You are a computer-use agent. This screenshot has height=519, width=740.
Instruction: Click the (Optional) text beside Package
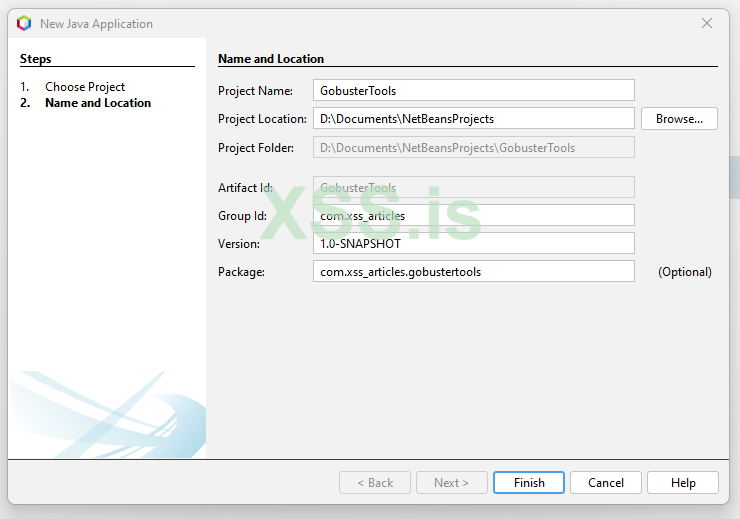coord(685,272)
